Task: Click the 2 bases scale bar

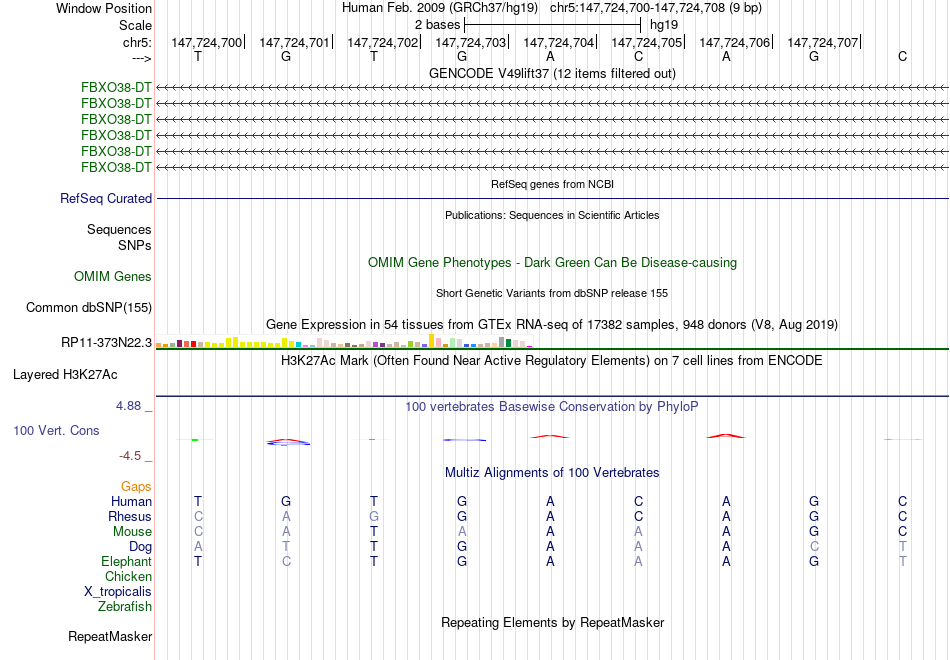Action: (553, 25)
